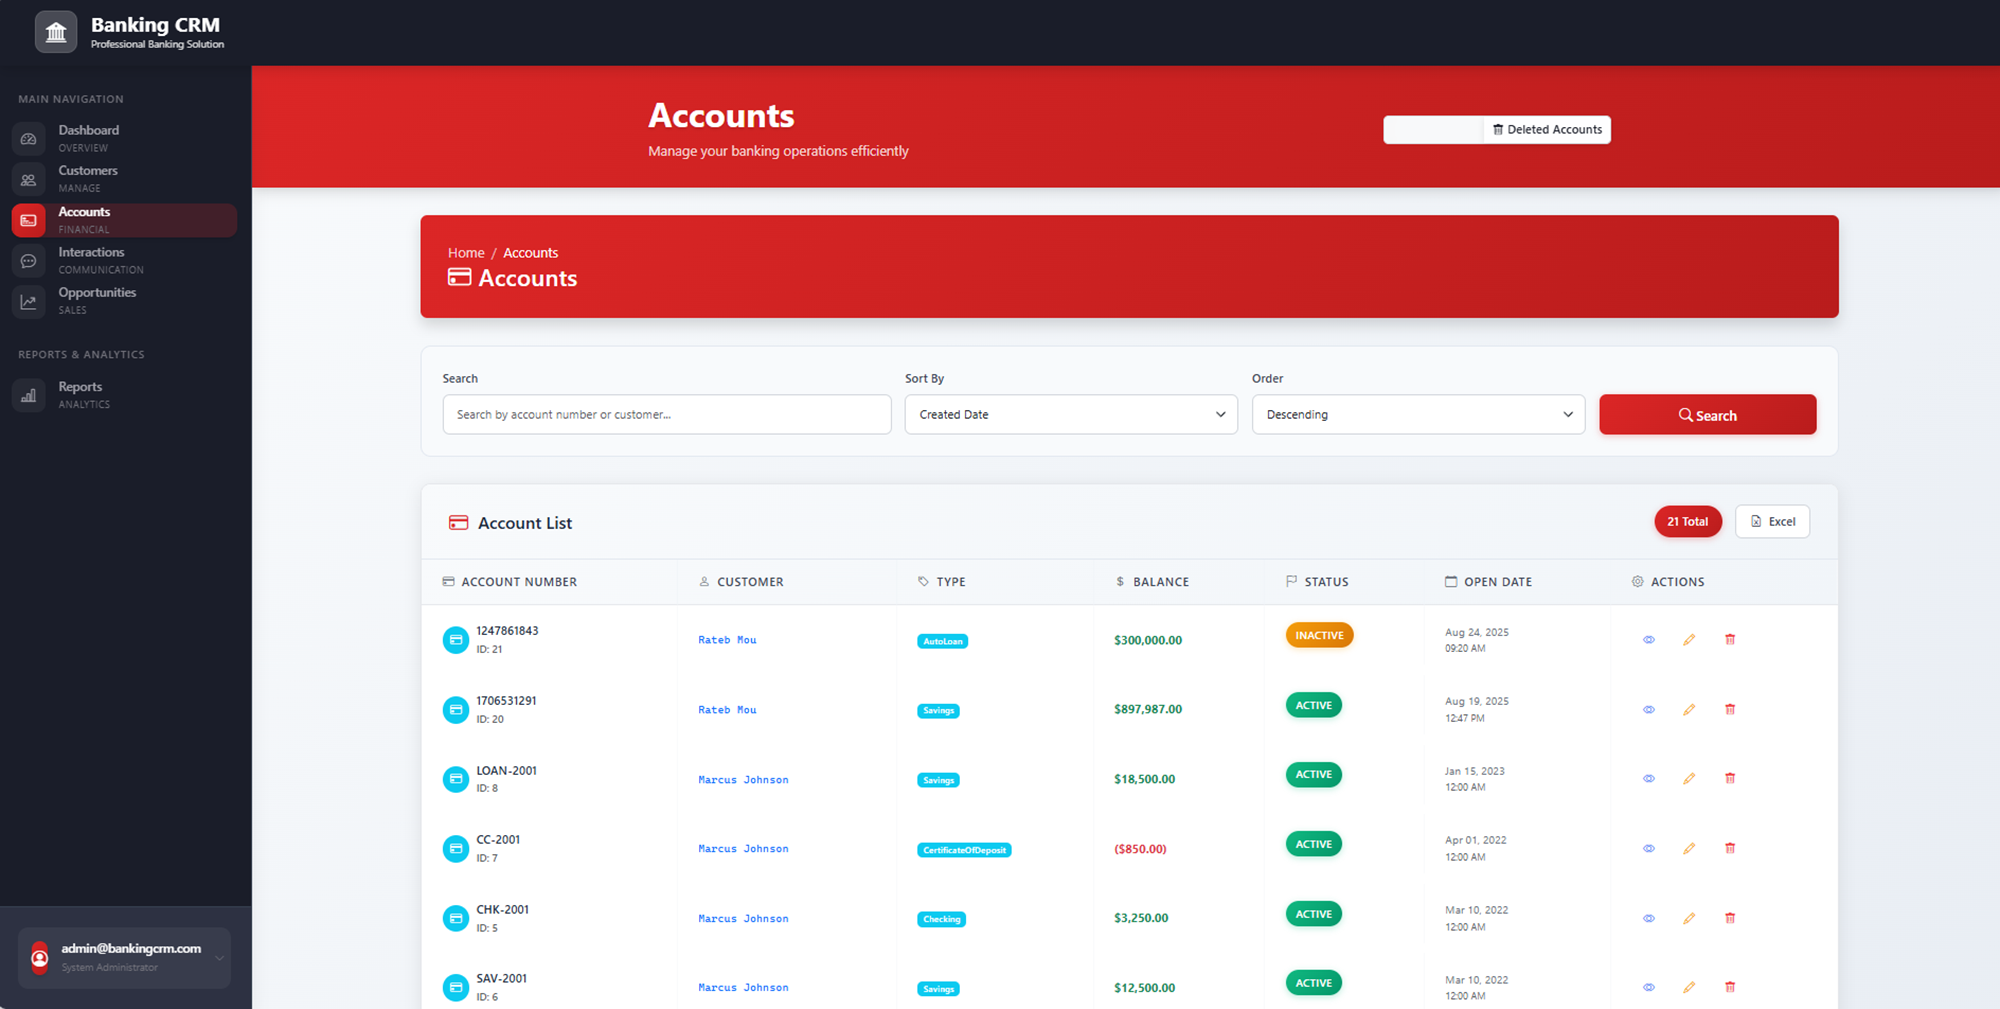The width and height of the screenshot is (2000, 1009).
Task: Open Reports analytics from sidebar
Action: coord(28,394)
